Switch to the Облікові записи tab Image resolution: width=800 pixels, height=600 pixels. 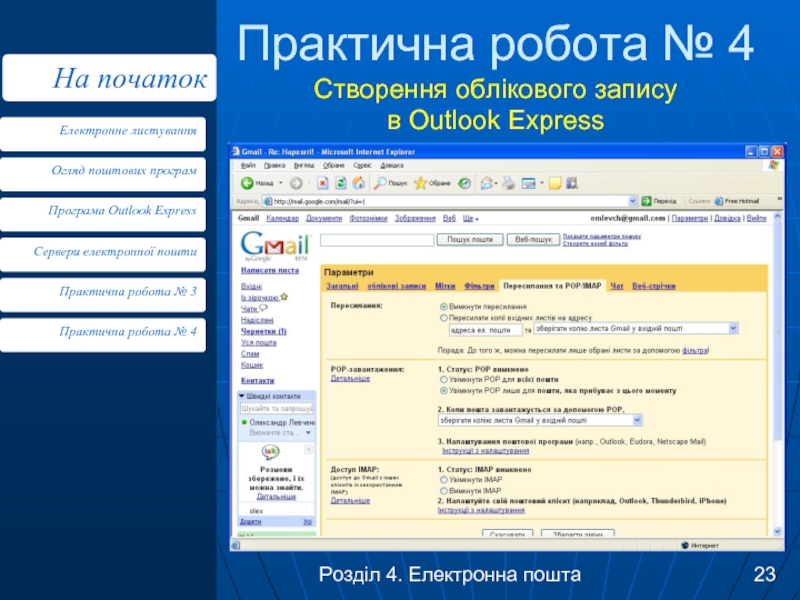pos(396,286)
